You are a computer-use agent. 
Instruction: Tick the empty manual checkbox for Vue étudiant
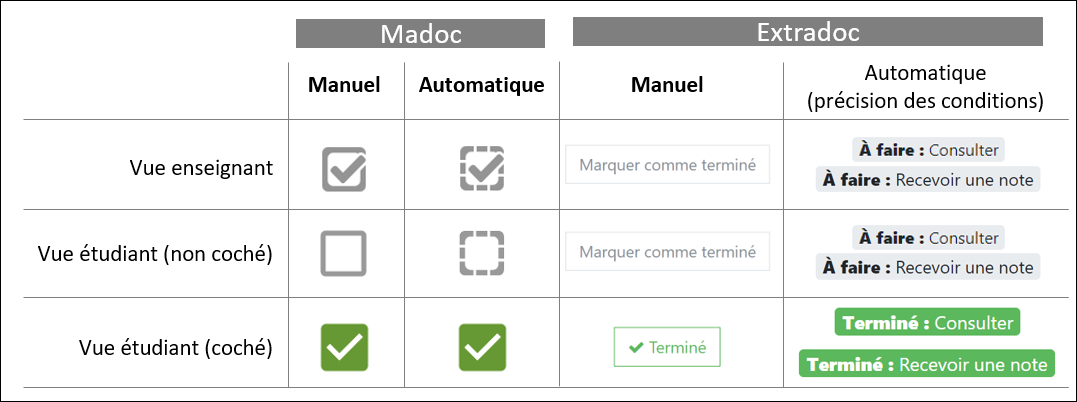pyautogui.click(x=344, y=253)
